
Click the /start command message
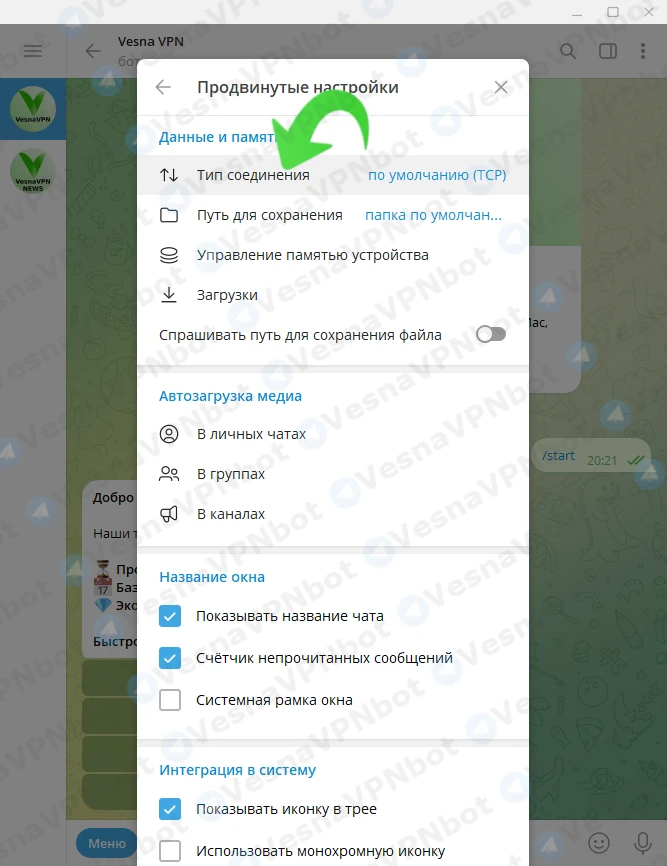coord(558,456)
